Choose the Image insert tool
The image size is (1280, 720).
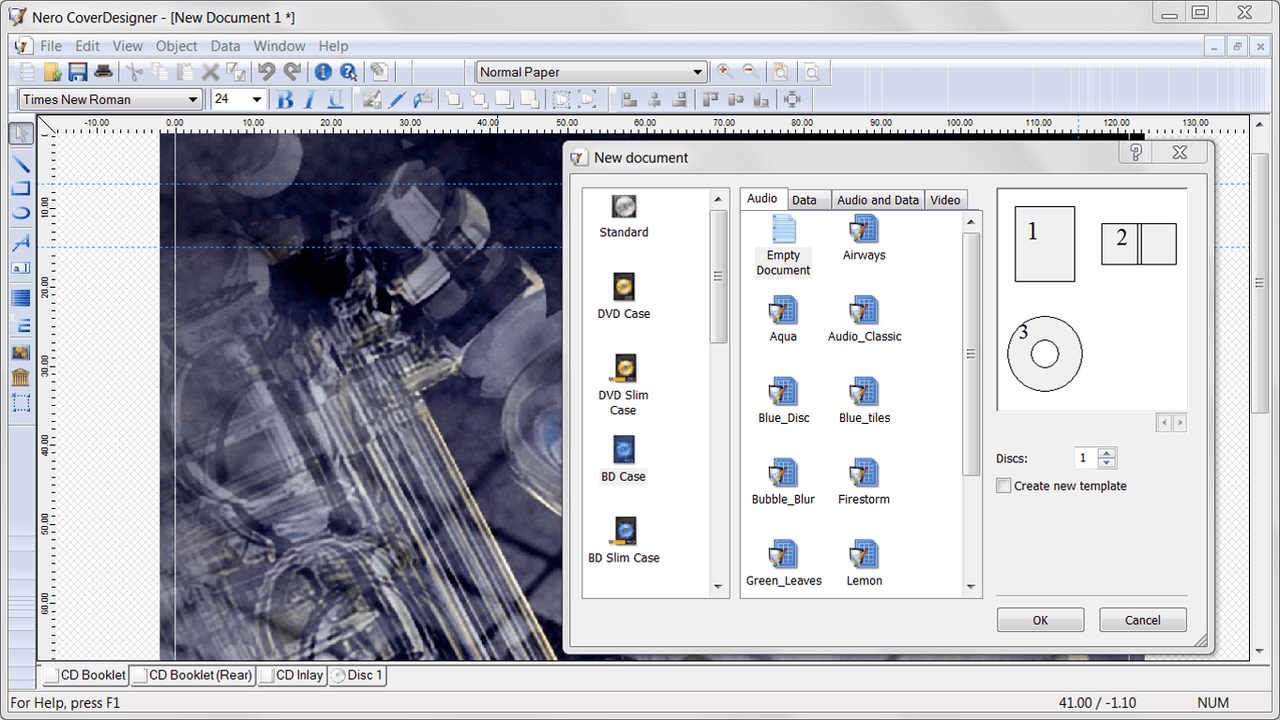point(21,353)
